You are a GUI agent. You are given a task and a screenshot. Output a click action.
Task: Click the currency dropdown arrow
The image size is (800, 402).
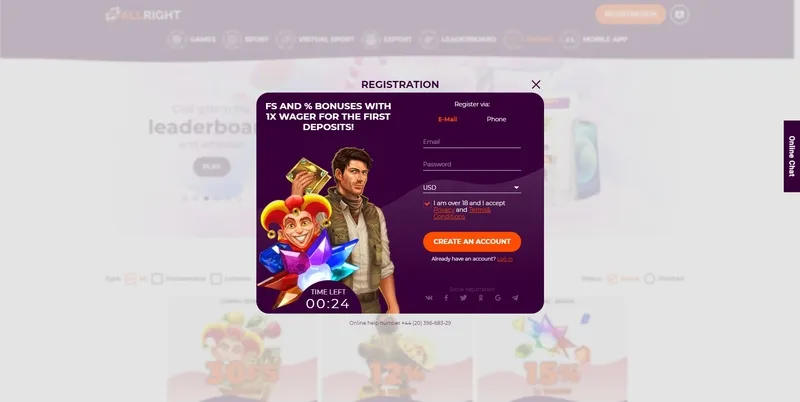point(516,188)
